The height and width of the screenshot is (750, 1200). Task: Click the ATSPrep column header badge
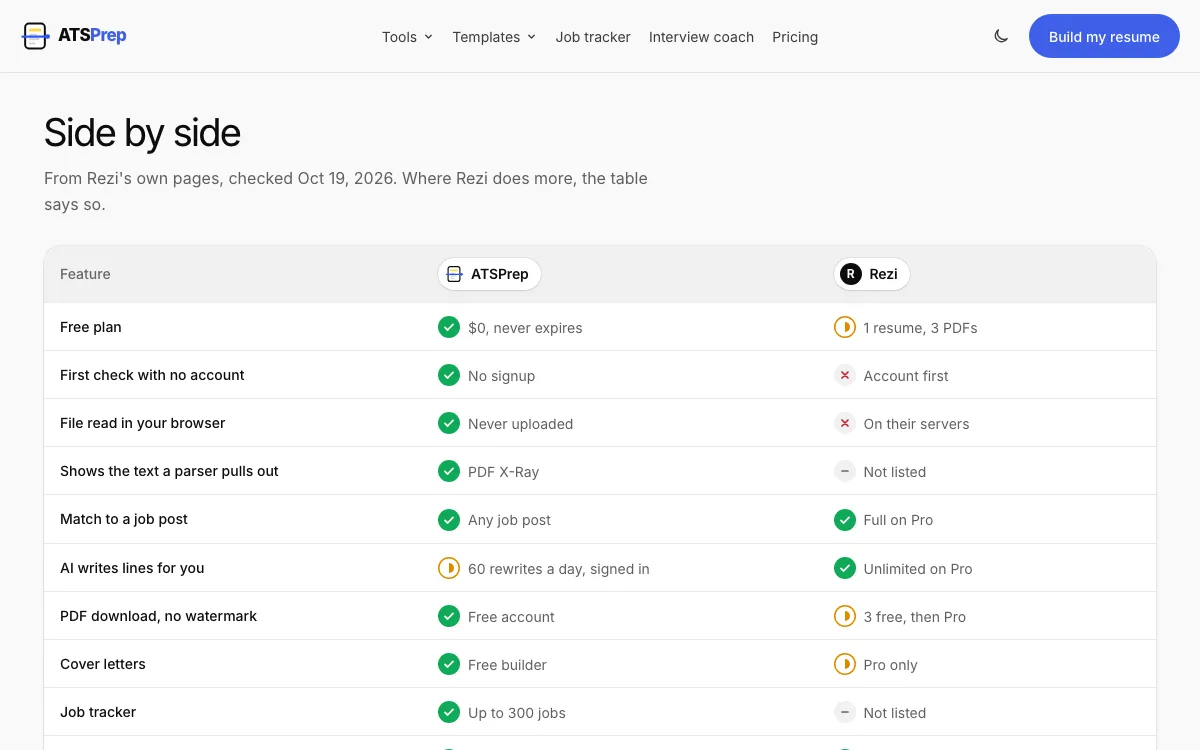coord(489,274)
